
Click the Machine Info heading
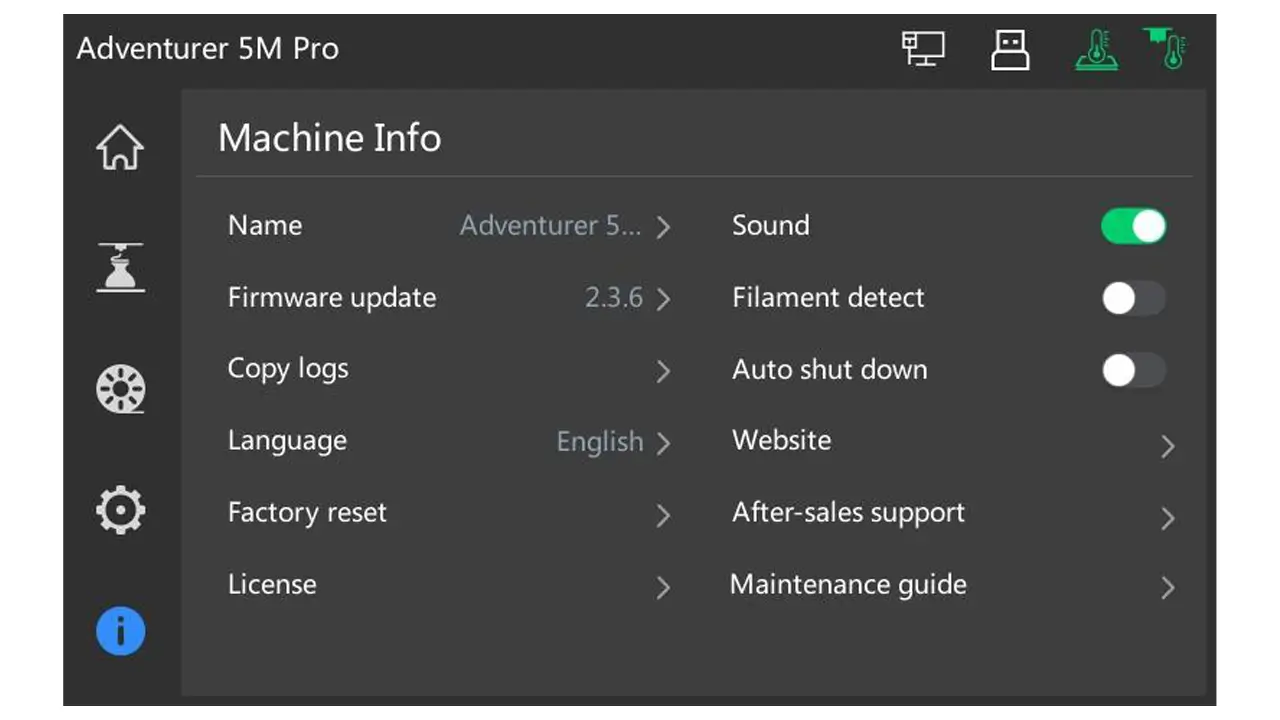(330, 138)
